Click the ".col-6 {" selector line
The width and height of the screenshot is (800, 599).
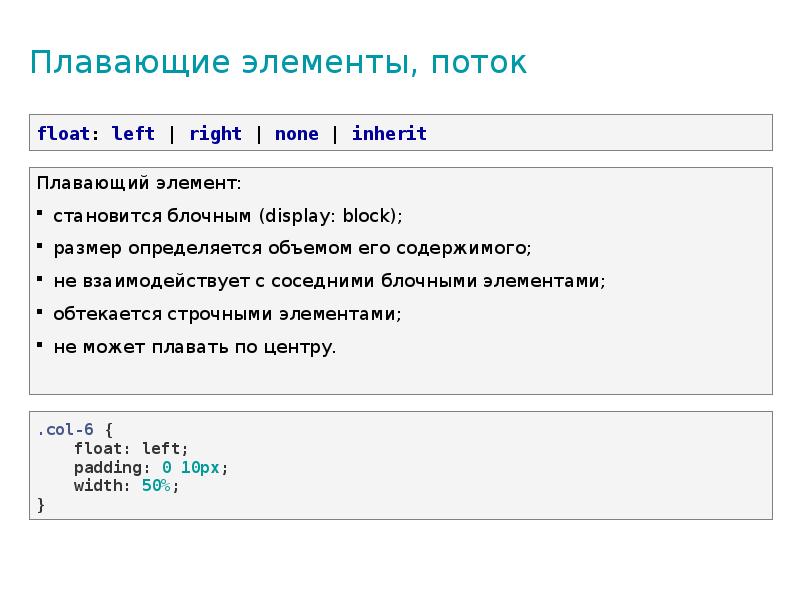pos(75,430)
